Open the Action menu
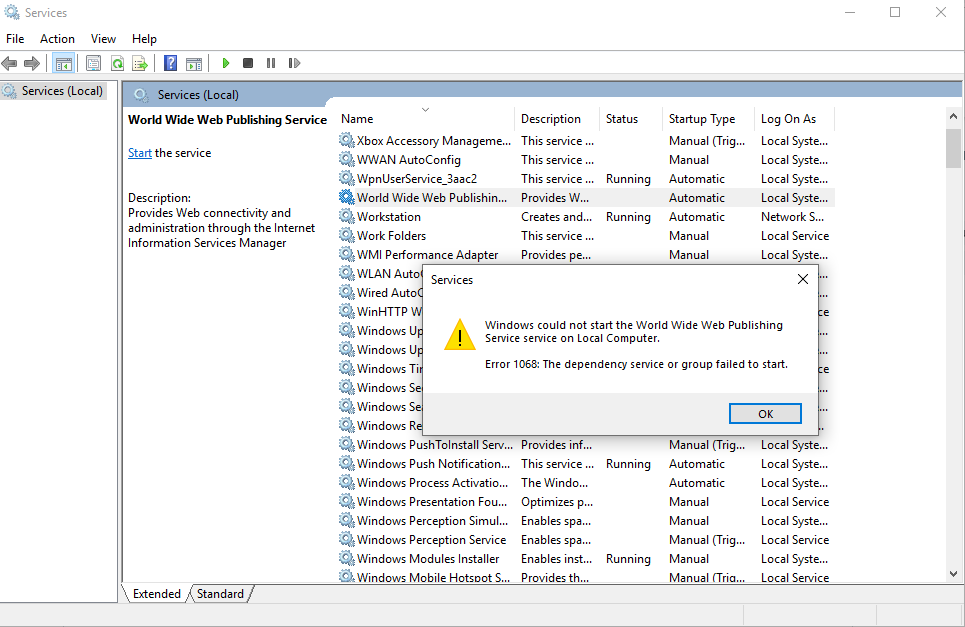This screenshot has width=965, height=627. (57, 38)
